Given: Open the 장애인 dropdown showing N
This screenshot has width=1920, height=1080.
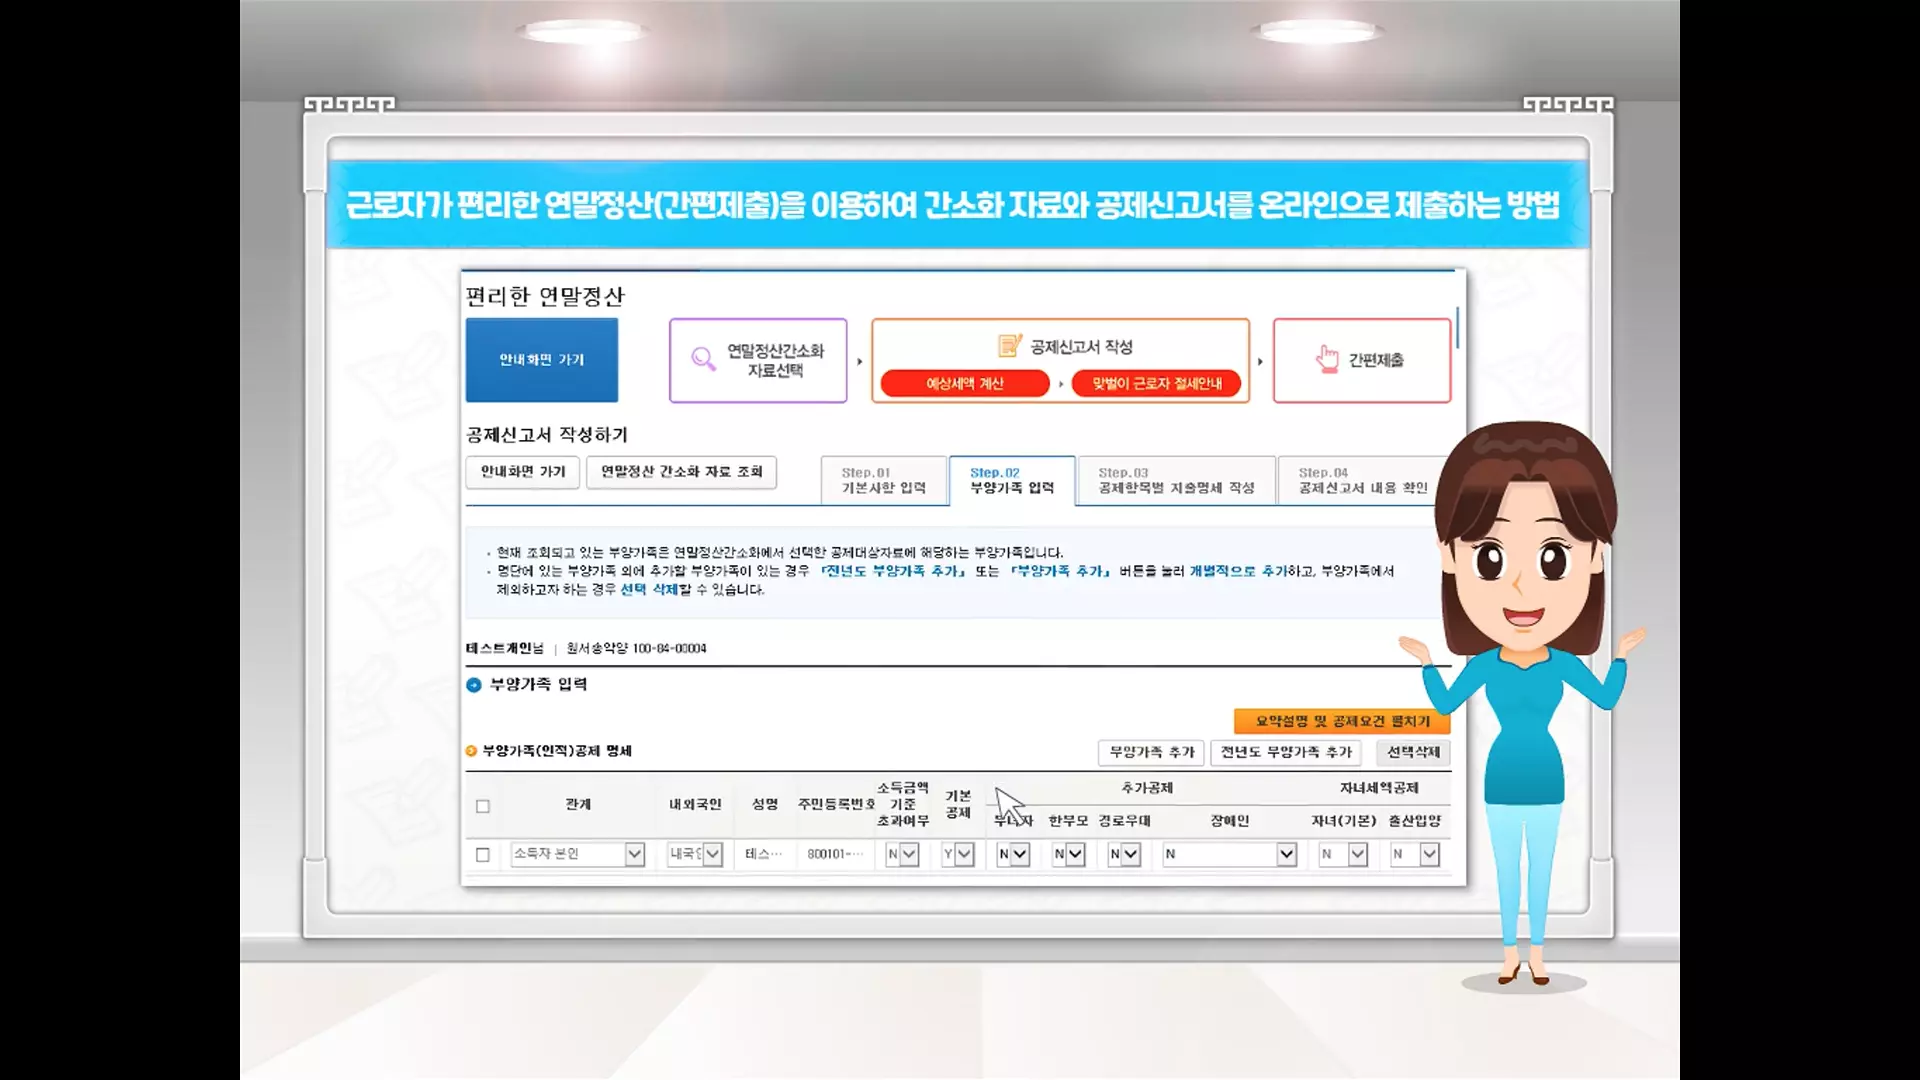Looking at the screenshot, I should [x=1230, y=854].
